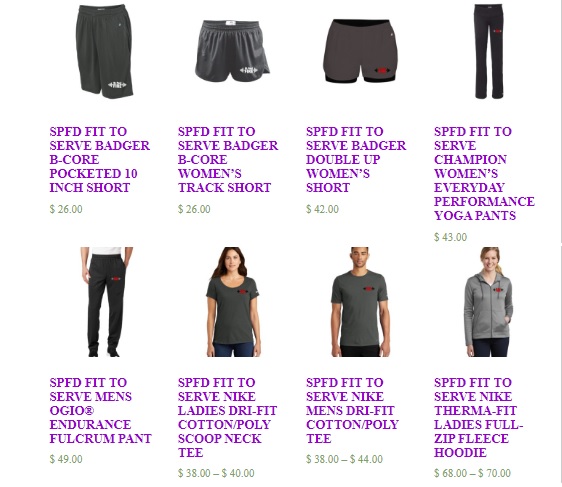
Task: Open the Mens OGIO Endurance Fulcrum Pant image
Action: click(x=105, y=302)
